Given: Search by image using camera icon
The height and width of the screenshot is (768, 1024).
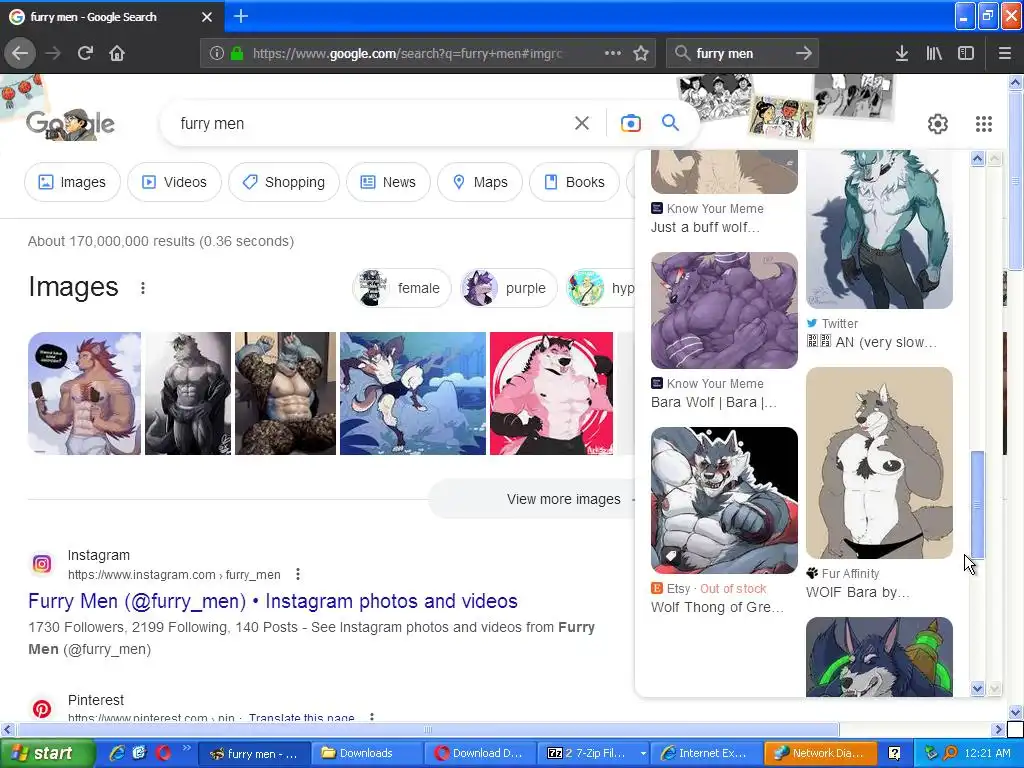Looking at the screenshot, I should 630,123.
